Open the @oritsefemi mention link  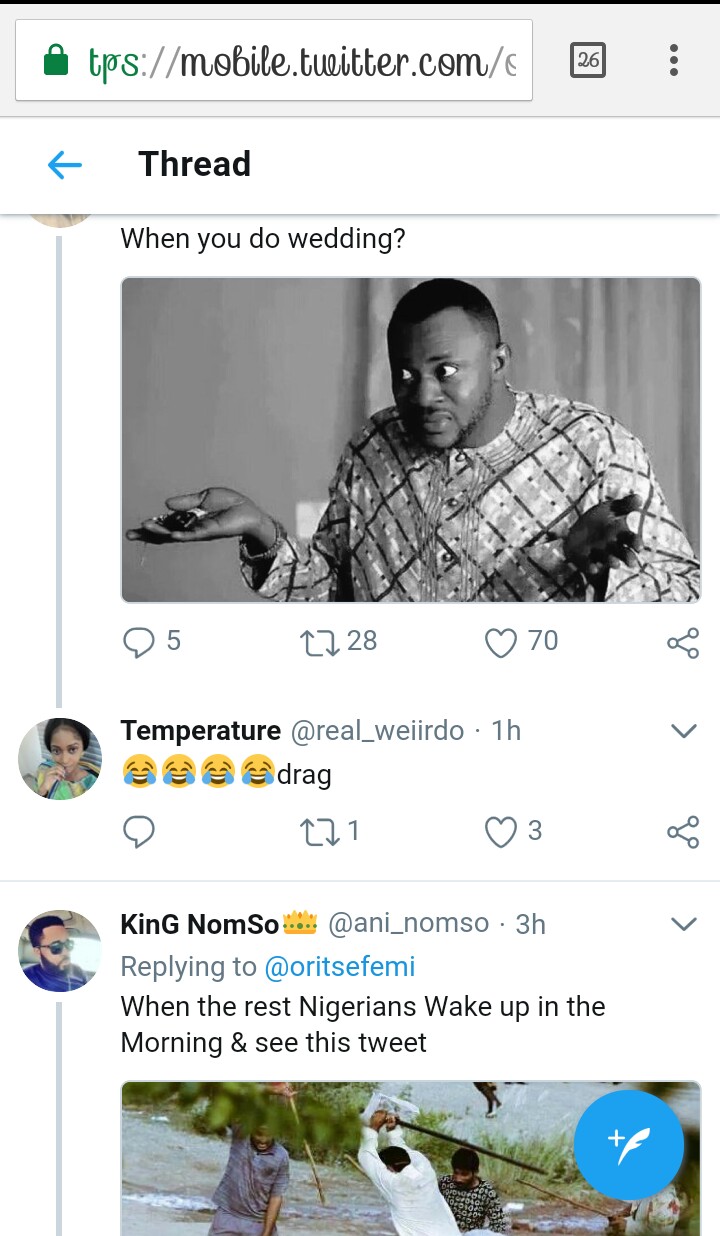[339, 967]
